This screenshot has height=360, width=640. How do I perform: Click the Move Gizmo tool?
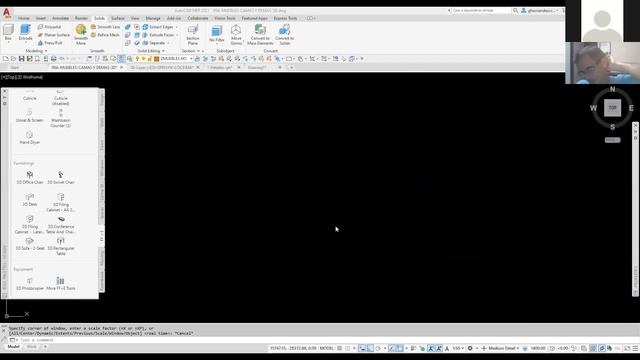coord(236,35)
